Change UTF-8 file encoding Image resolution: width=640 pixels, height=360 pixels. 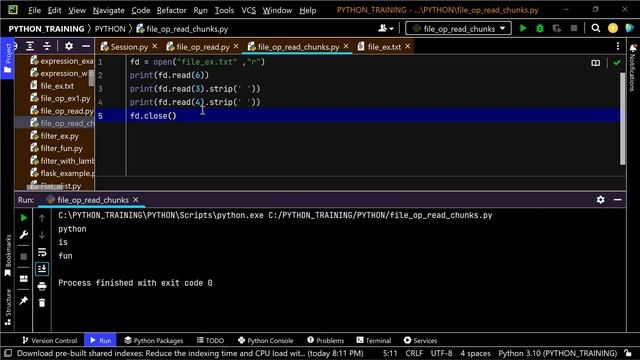coord(441,353)
